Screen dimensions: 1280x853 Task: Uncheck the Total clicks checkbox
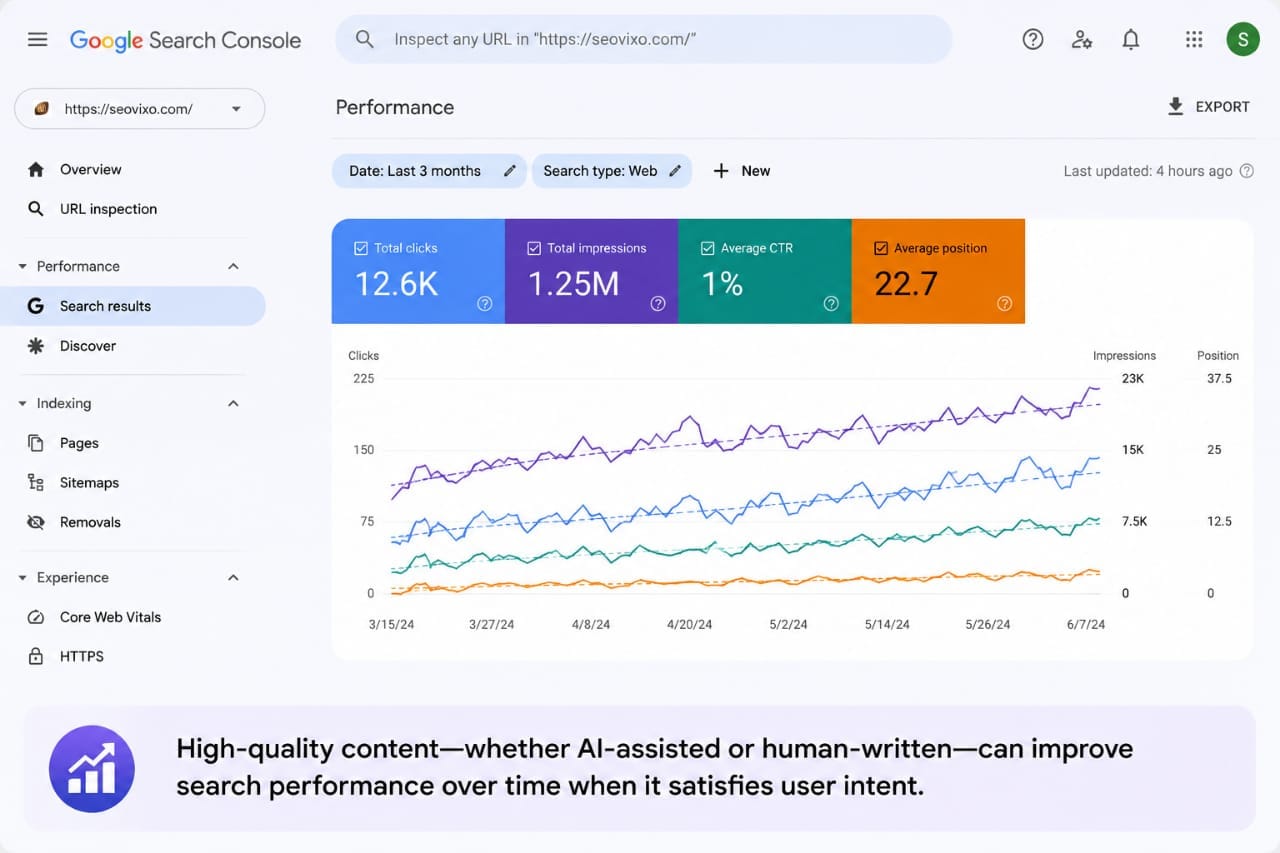pyautogui.click(x=361, y=248)
